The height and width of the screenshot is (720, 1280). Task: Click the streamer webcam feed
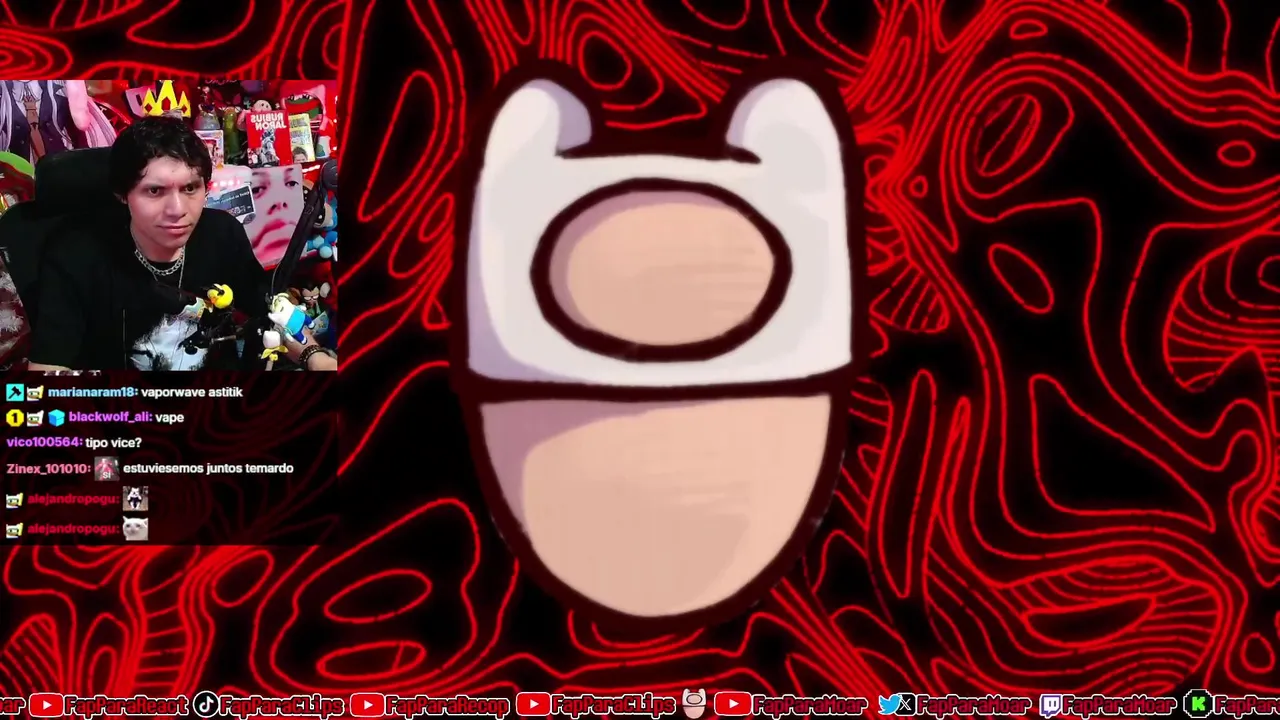click(168, 225)
